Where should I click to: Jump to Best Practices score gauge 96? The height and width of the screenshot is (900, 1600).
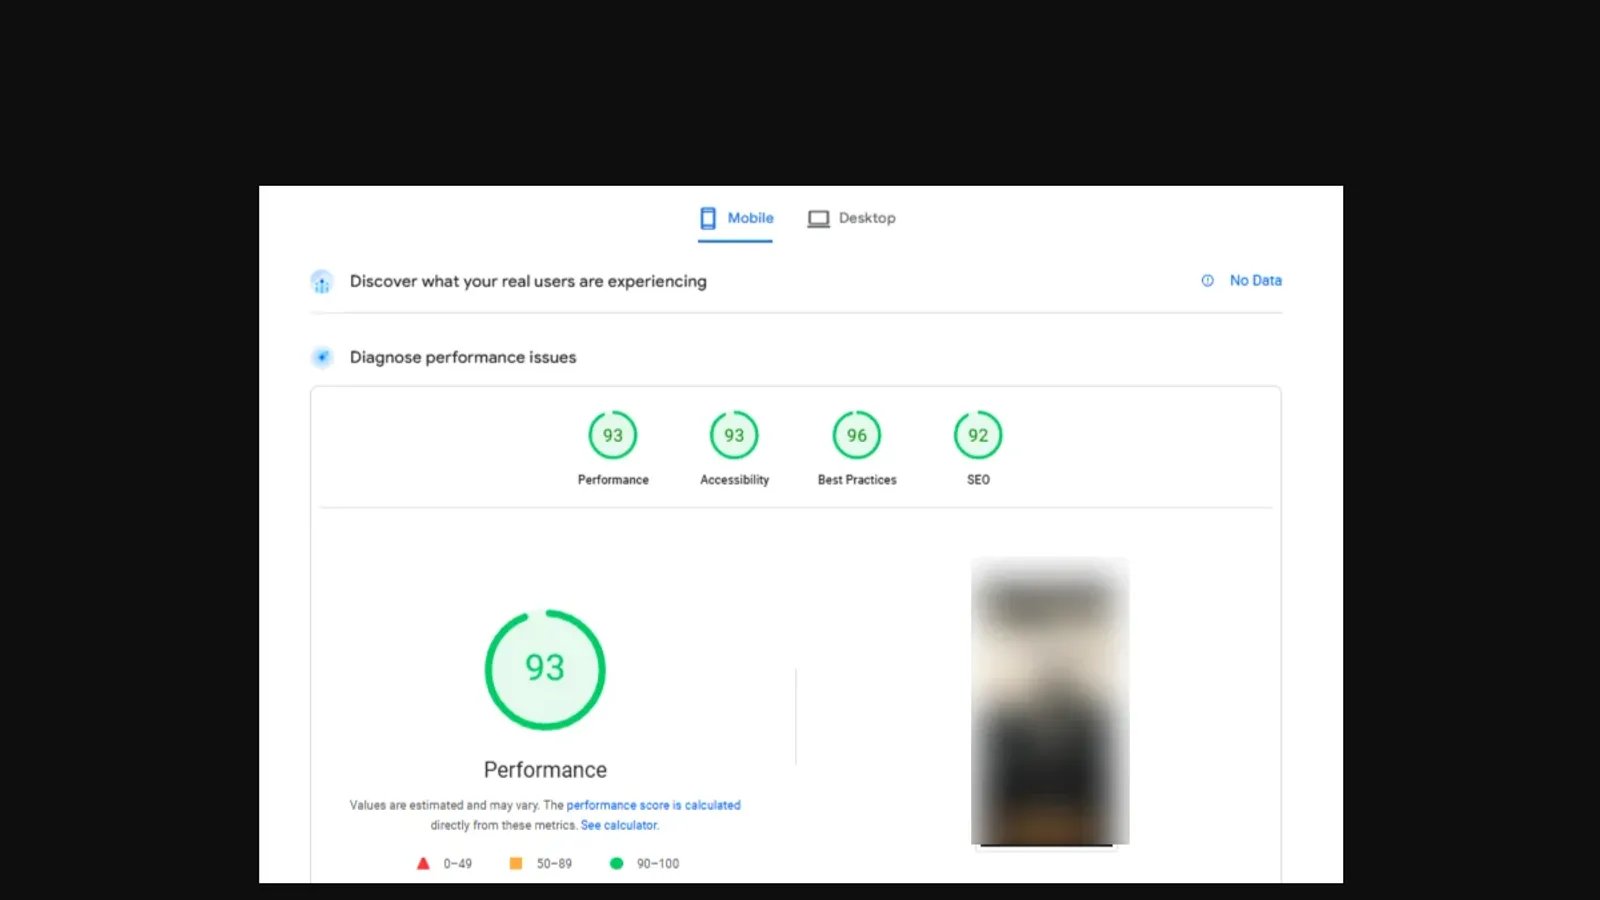pos(857,435)
